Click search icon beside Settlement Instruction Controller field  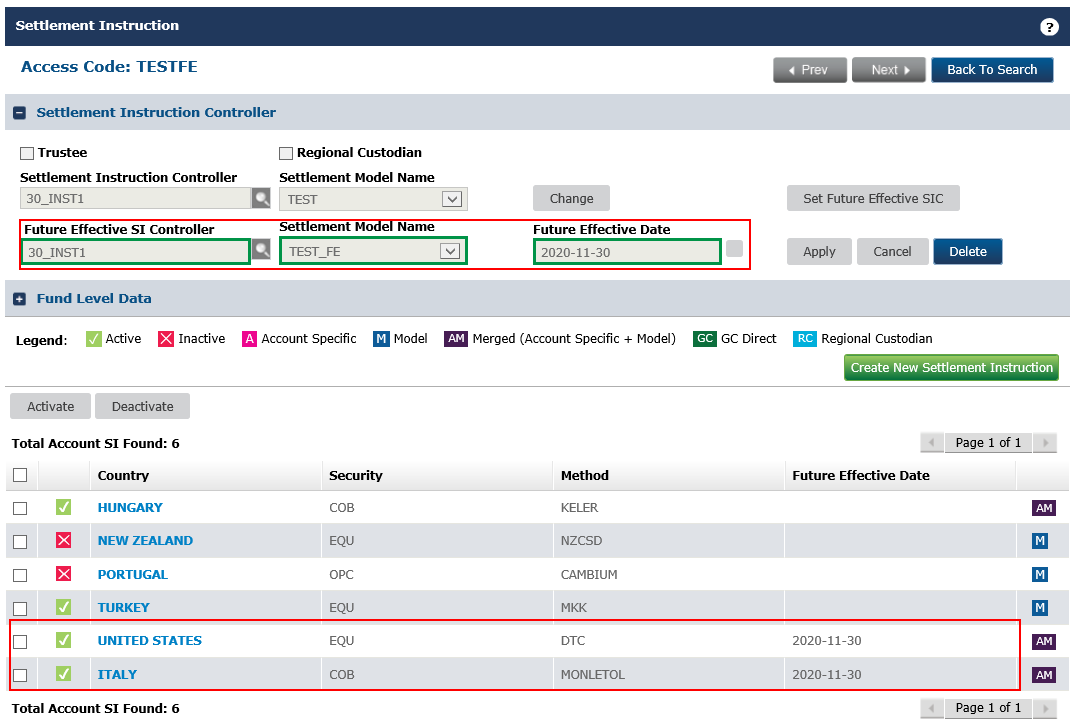coord(261,199)
